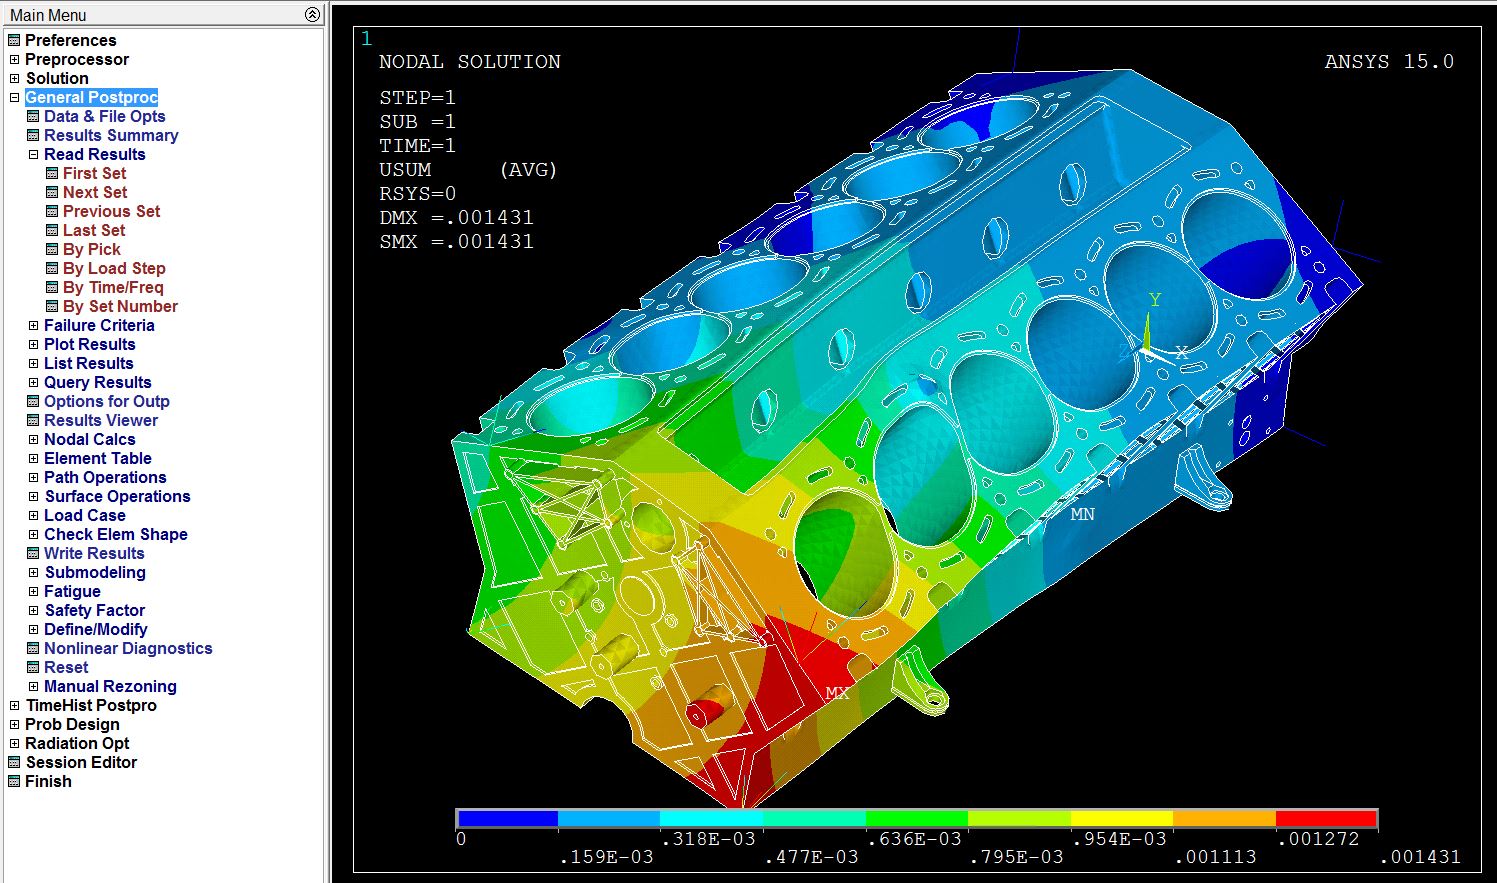The height and width of the screenshot is (883, 1497).
Task: Choose Last Set results entry
Action: (93, 231)
